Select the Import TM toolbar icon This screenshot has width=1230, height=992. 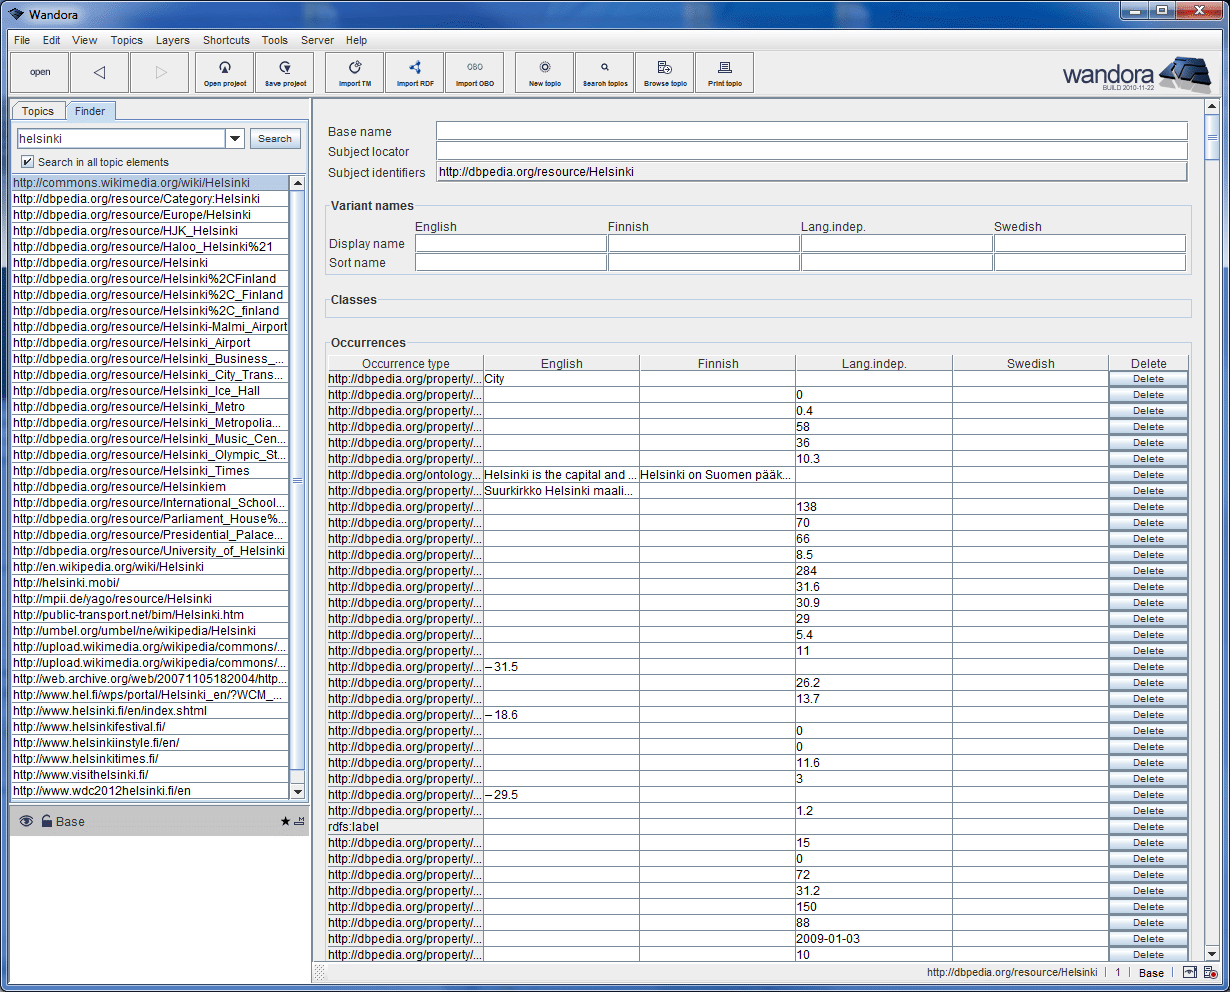[353, 72]
